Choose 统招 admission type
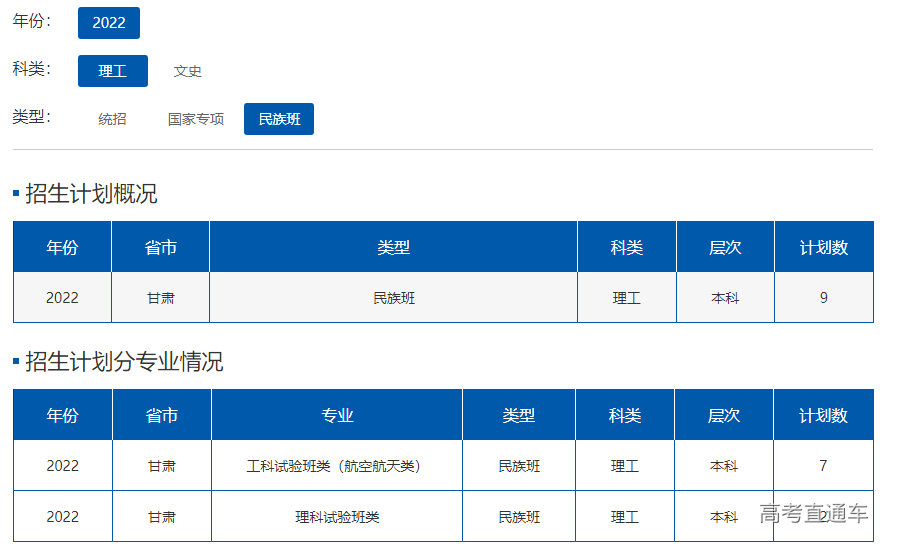 pyautogui.click(x=112, y=119)
